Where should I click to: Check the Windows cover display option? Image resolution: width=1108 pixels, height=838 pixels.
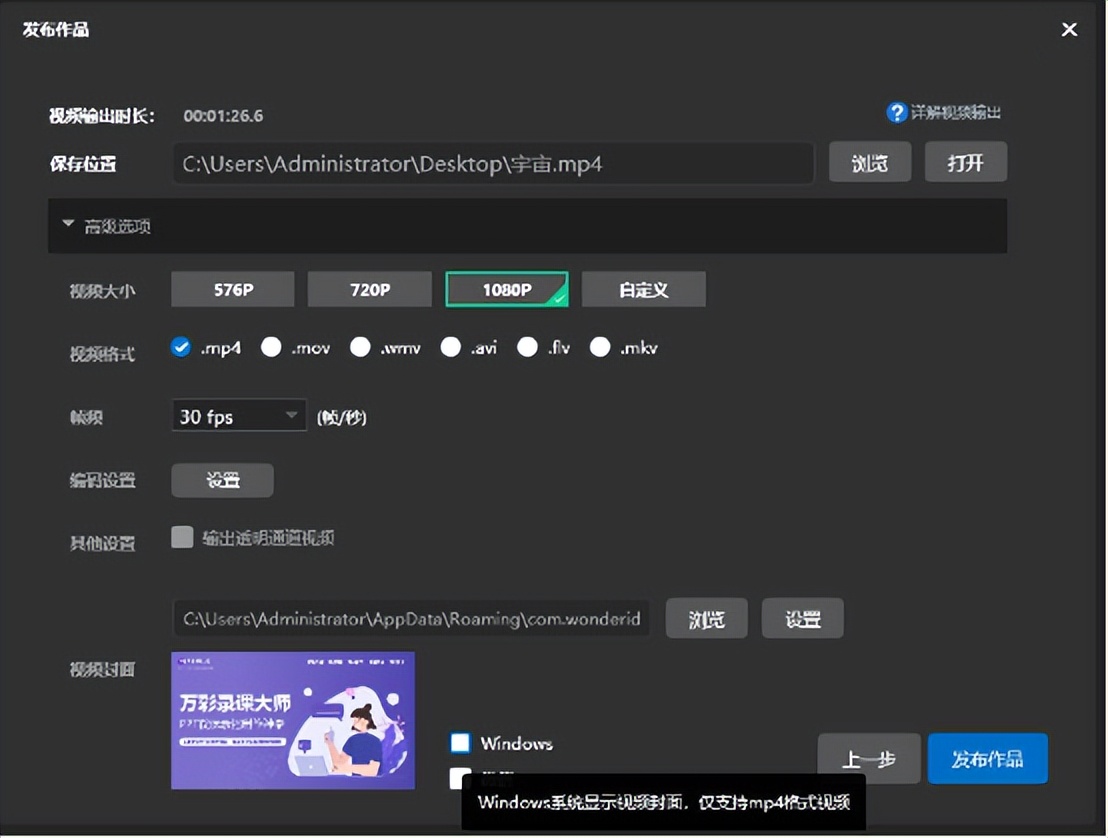[x=461, y=743]
